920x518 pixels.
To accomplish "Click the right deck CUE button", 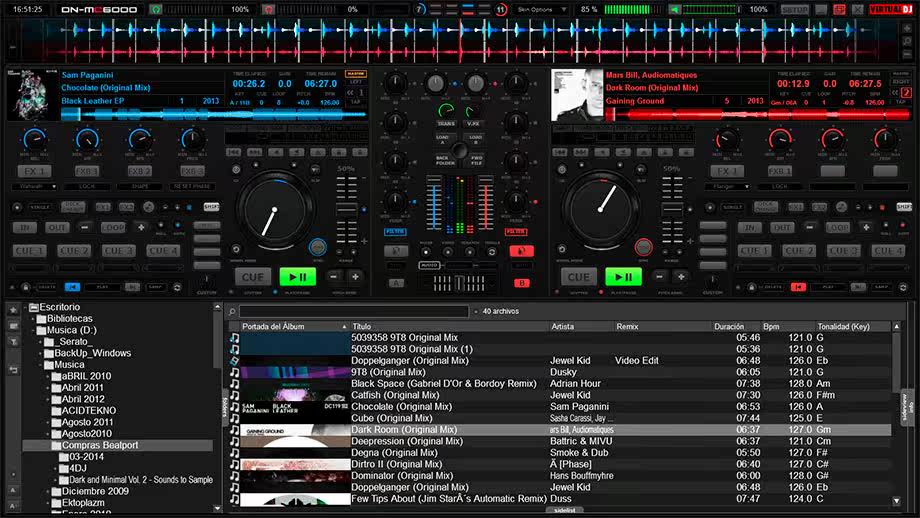I will (579, 277).
